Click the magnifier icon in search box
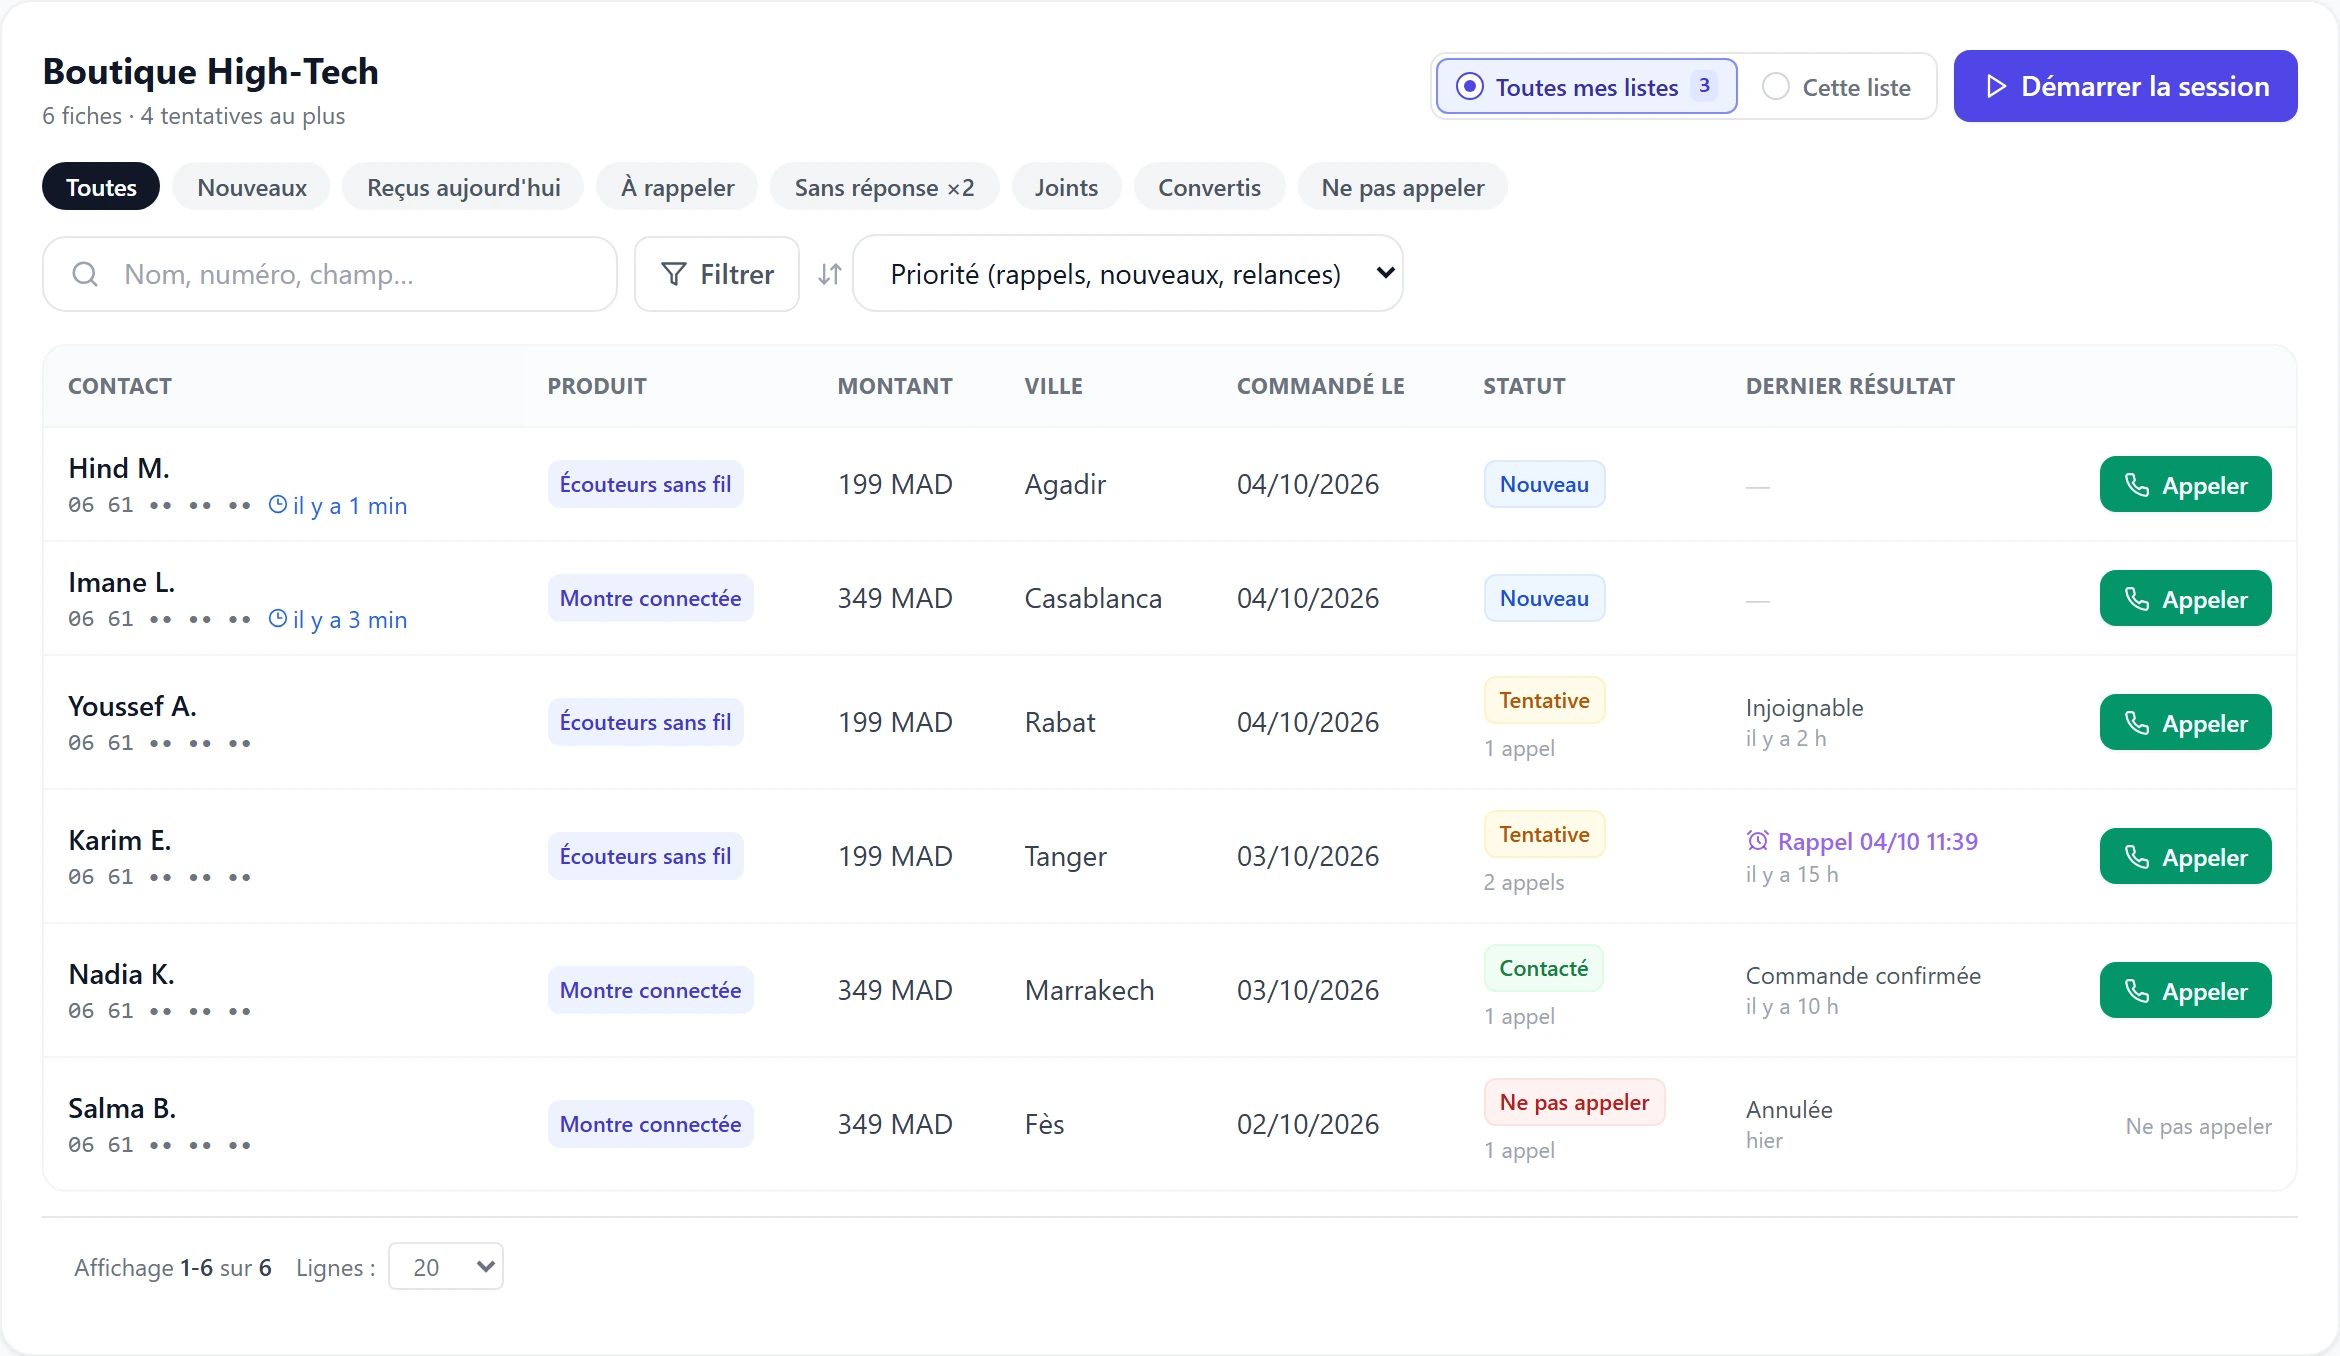The height and width of the screenshot is (1356, 2340). coord(85,274)
